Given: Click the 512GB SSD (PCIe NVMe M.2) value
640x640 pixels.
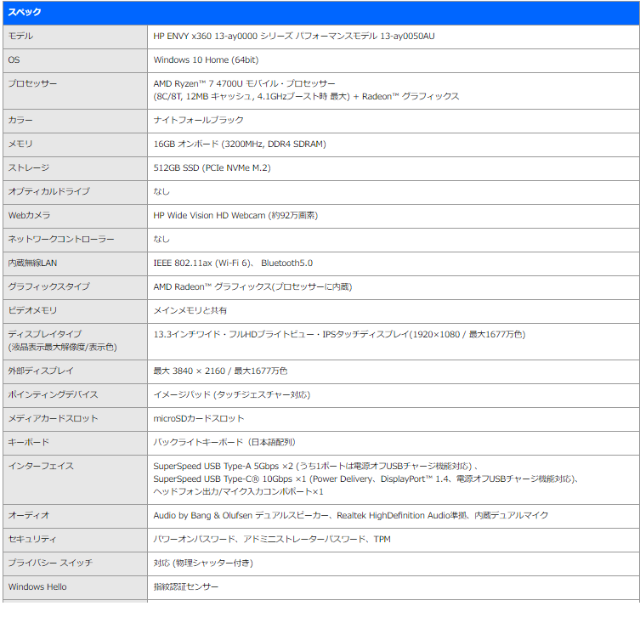Looking at the screenshot, I should click(212, 168).
